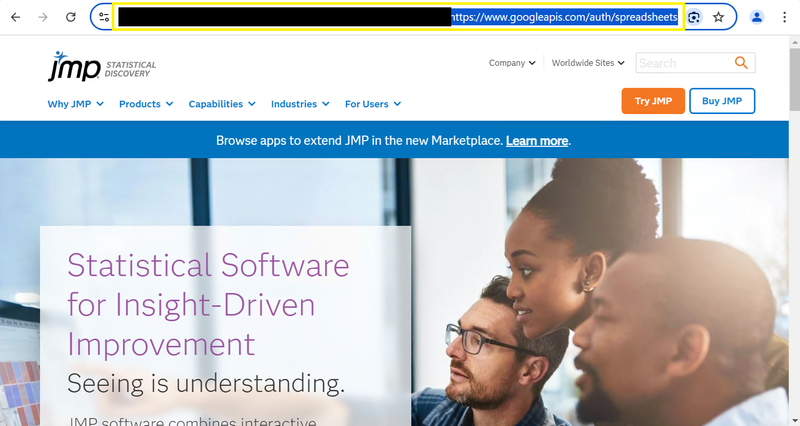Click the orange search magnifier icon
The height and width of the screenshot is (426, 800).
coord(741,63)
